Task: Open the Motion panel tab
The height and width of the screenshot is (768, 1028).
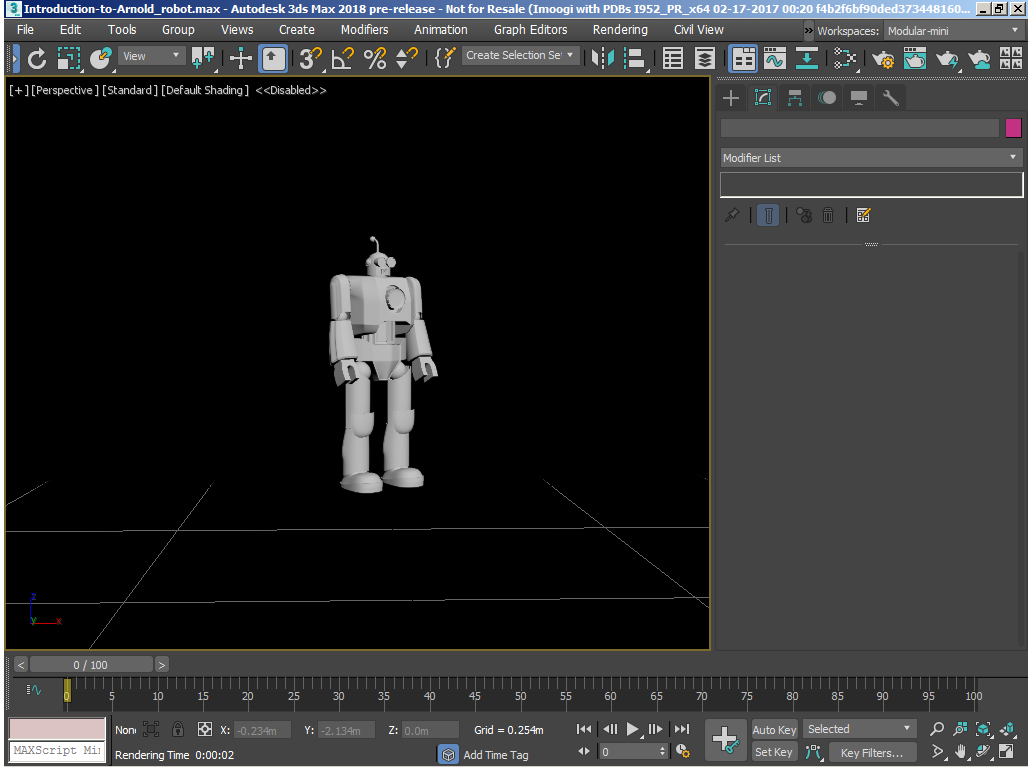Action: tap(827, 97)
